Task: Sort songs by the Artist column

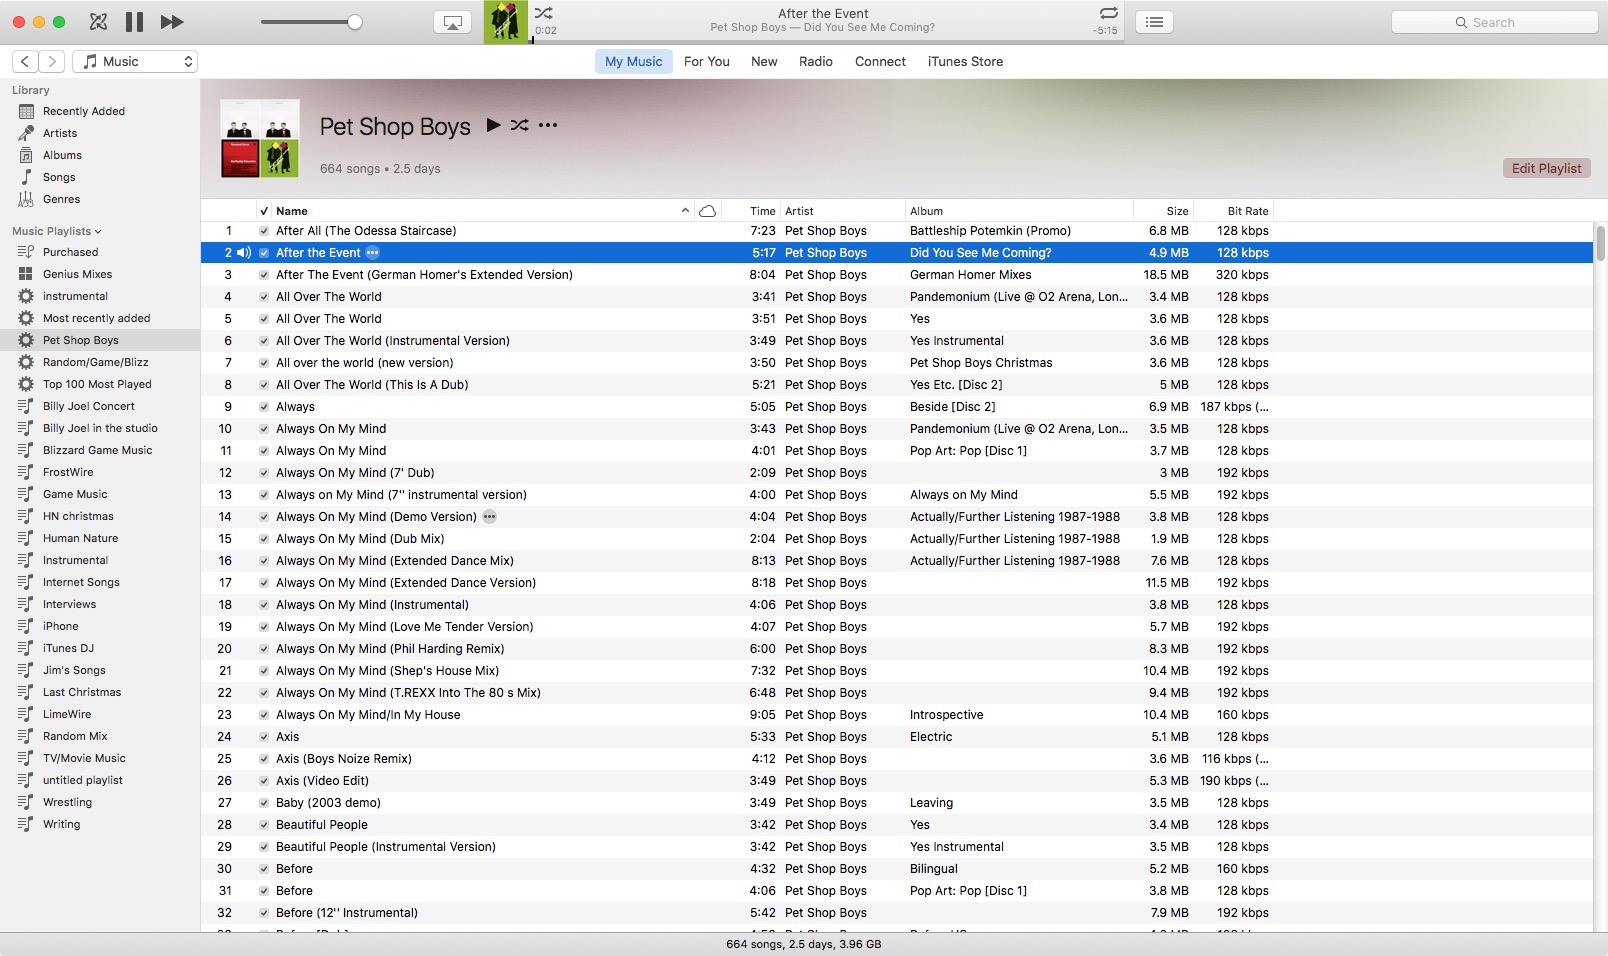Action: coord(842,211)
